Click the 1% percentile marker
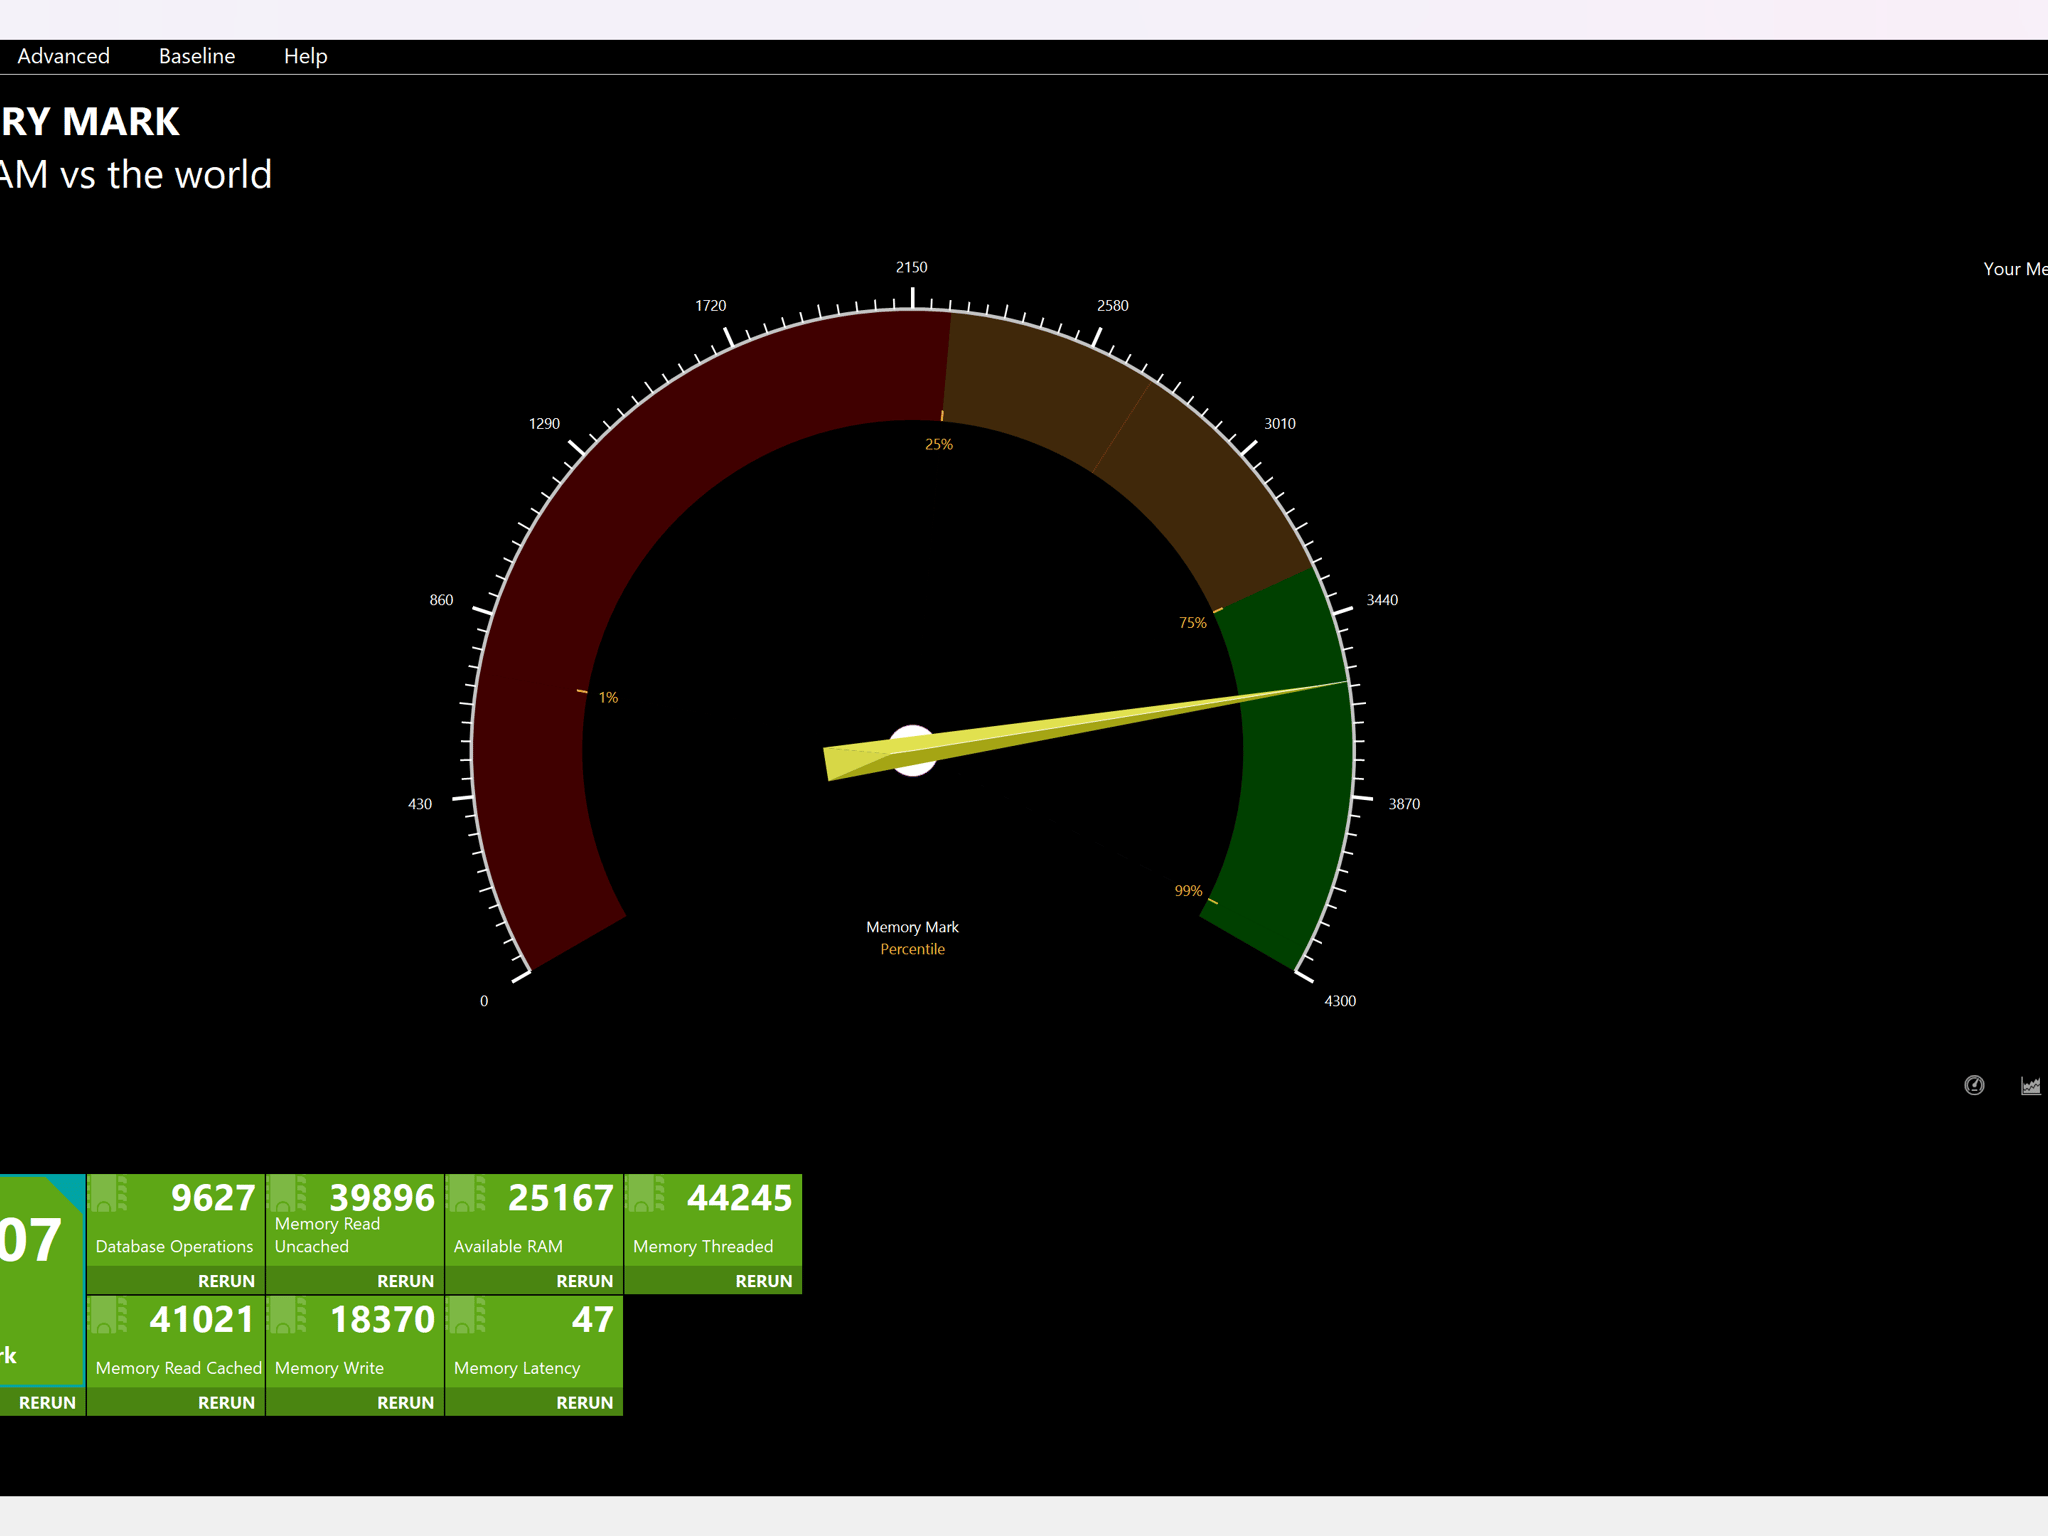Viewport: 2048px width, 1536px height. tap(608, 697)
